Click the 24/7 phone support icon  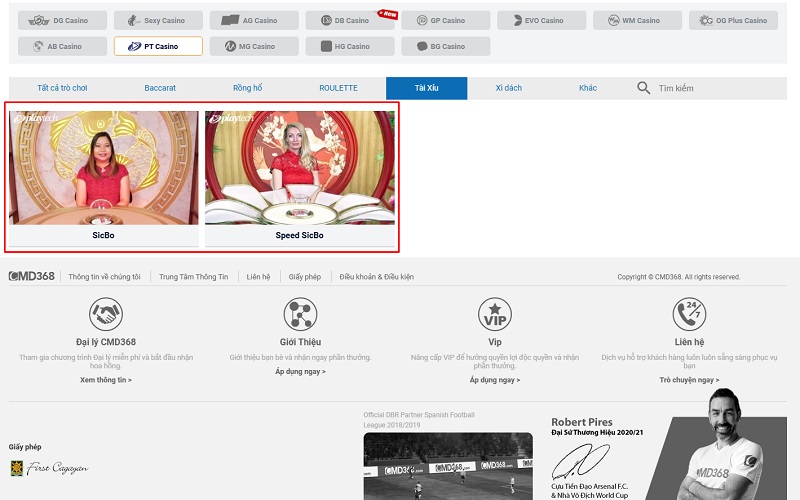(689, 314)
